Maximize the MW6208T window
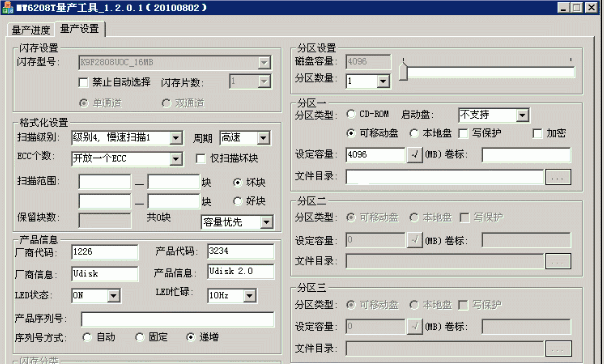Image resolution: width=604 pixels, height=364 pixels. [577, 8]
